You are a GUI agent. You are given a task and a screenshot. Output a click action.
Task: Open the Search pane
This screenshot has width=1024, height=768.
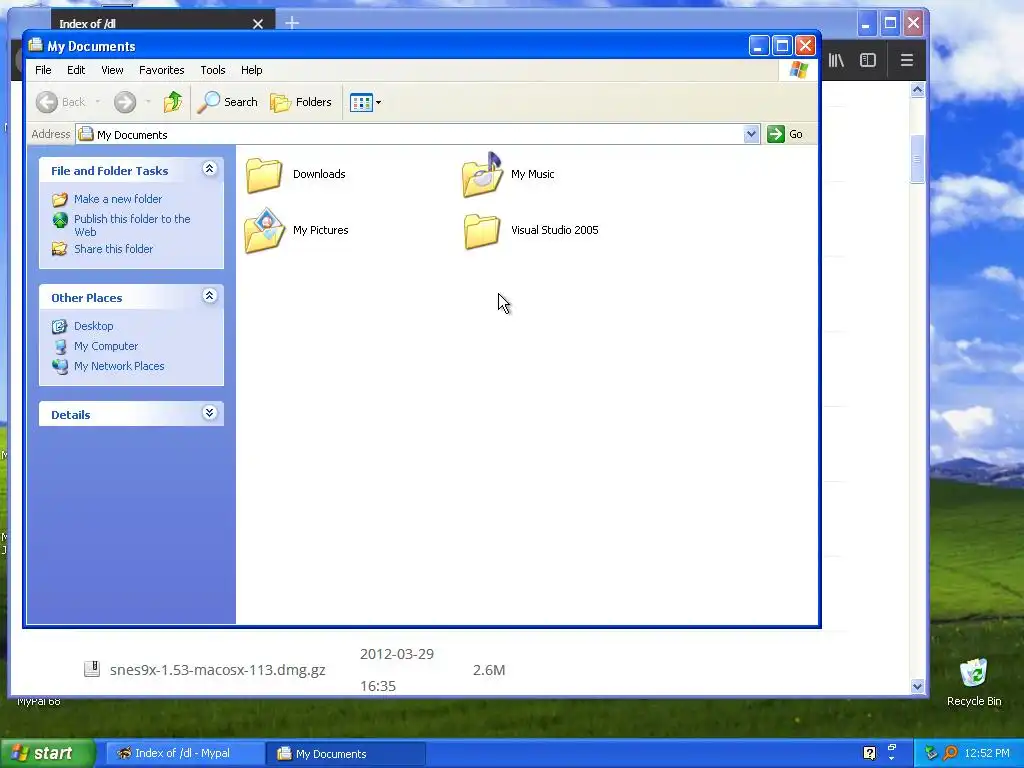[x=227, y=102]
